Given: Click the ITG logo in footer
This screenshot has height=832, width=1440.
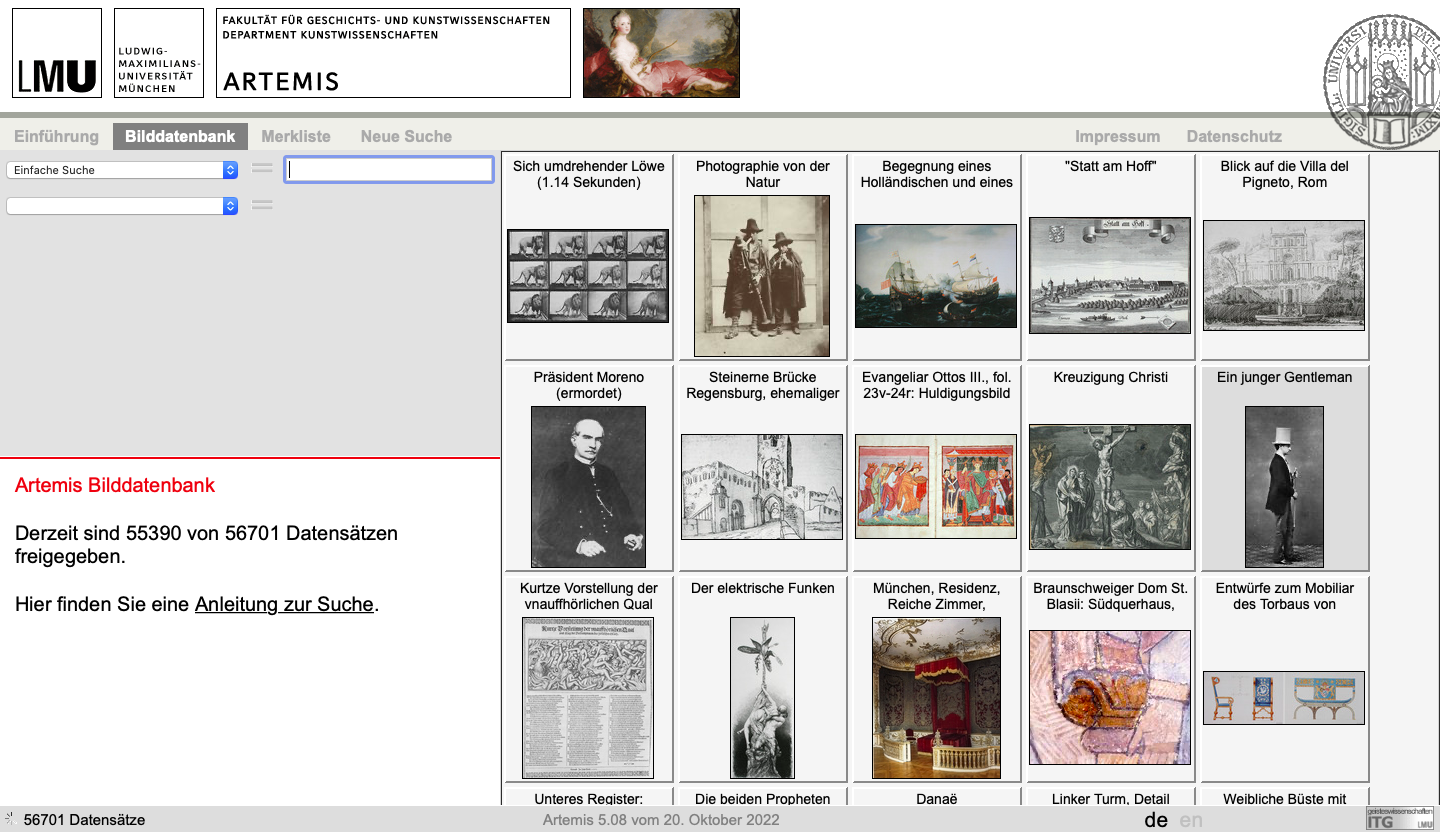Looking at the screenshot, I should click(1400, 818).
